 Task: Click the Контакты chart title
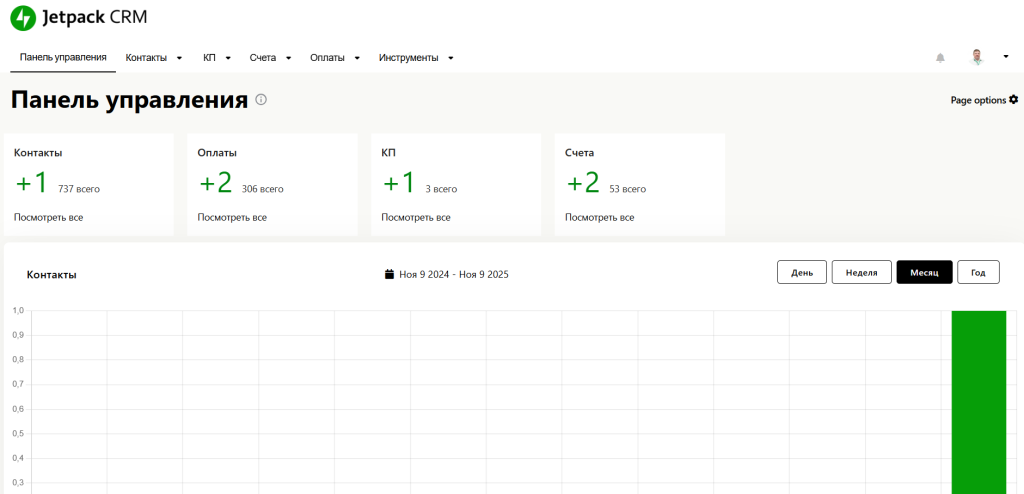(x=52, y=274)
